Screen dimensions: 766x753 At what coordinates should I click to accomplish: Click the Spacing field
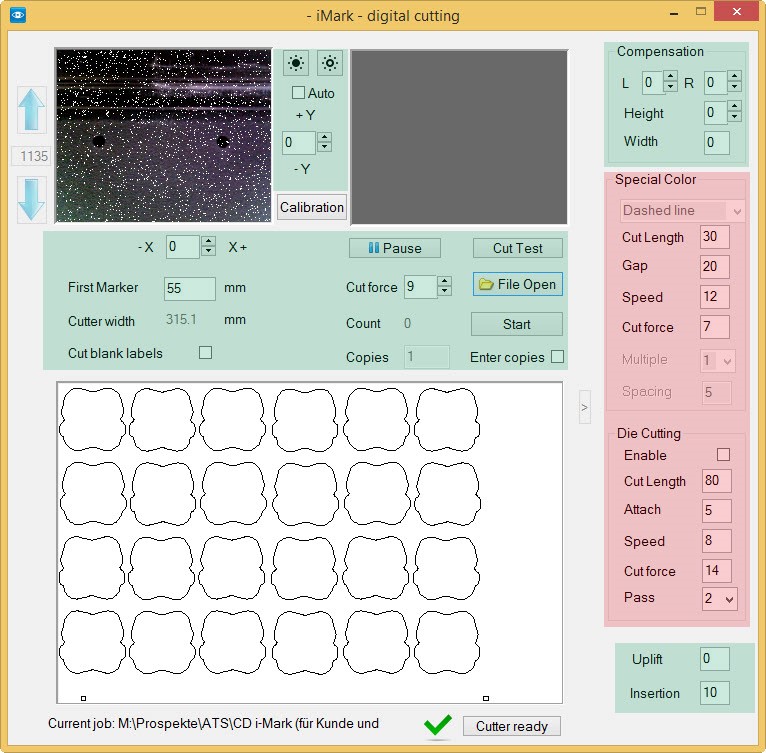(717, 392)
